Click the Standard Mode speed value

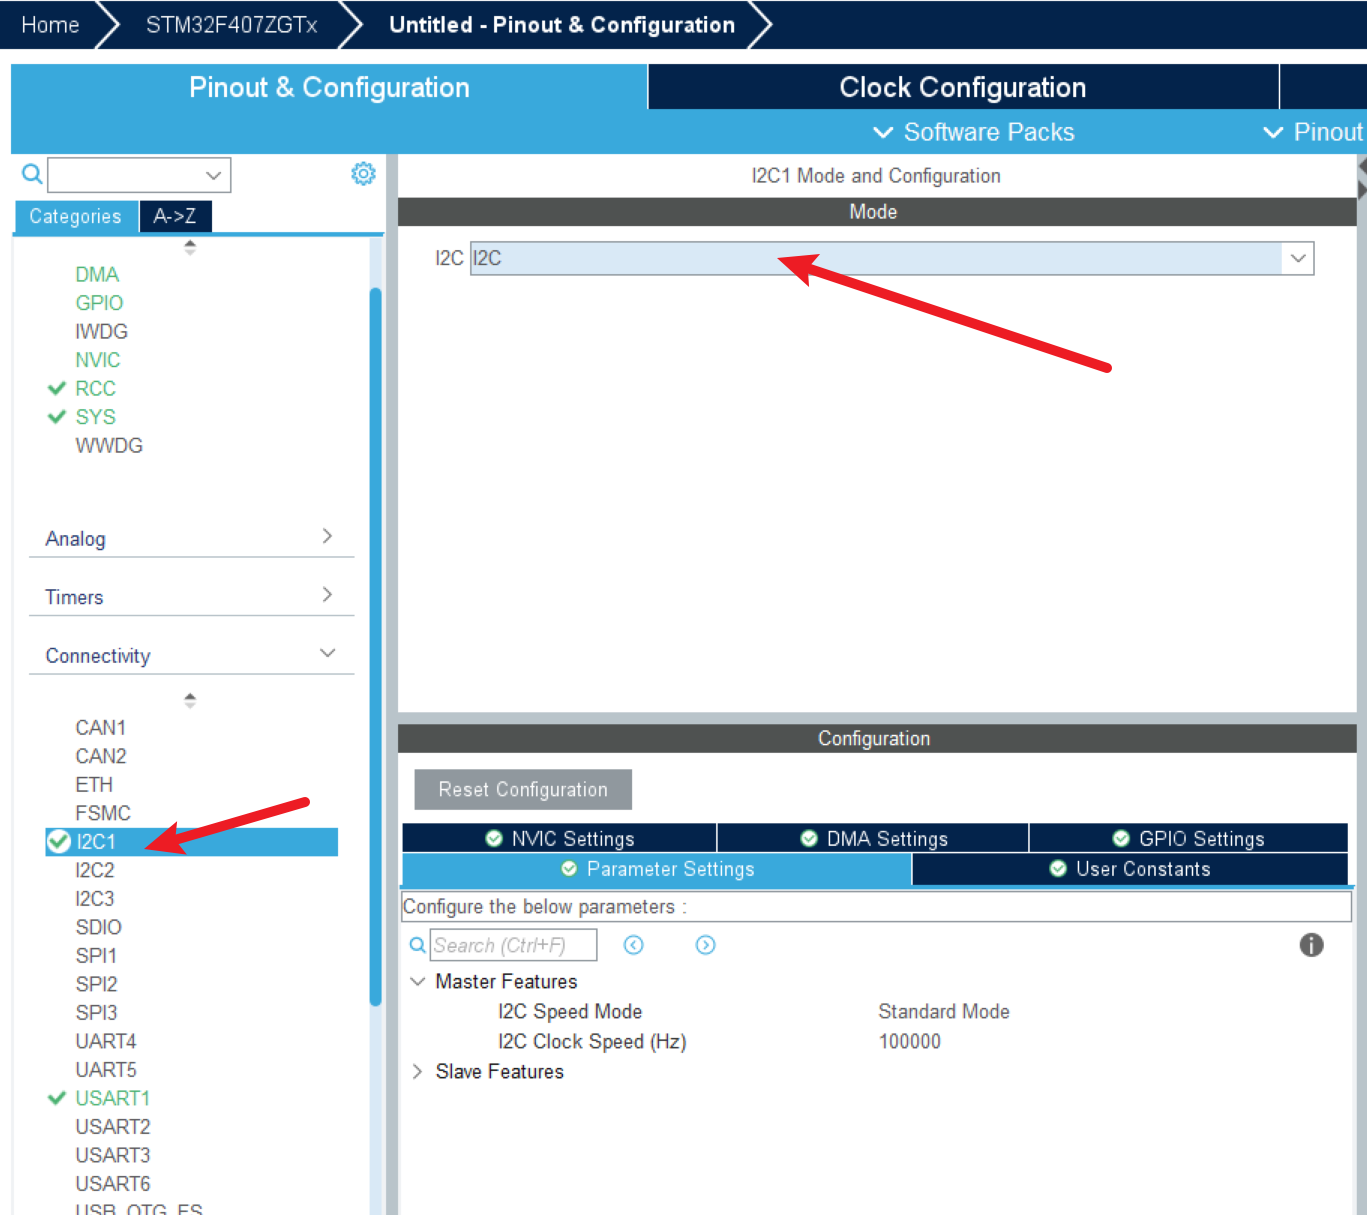click(944, 1011)
